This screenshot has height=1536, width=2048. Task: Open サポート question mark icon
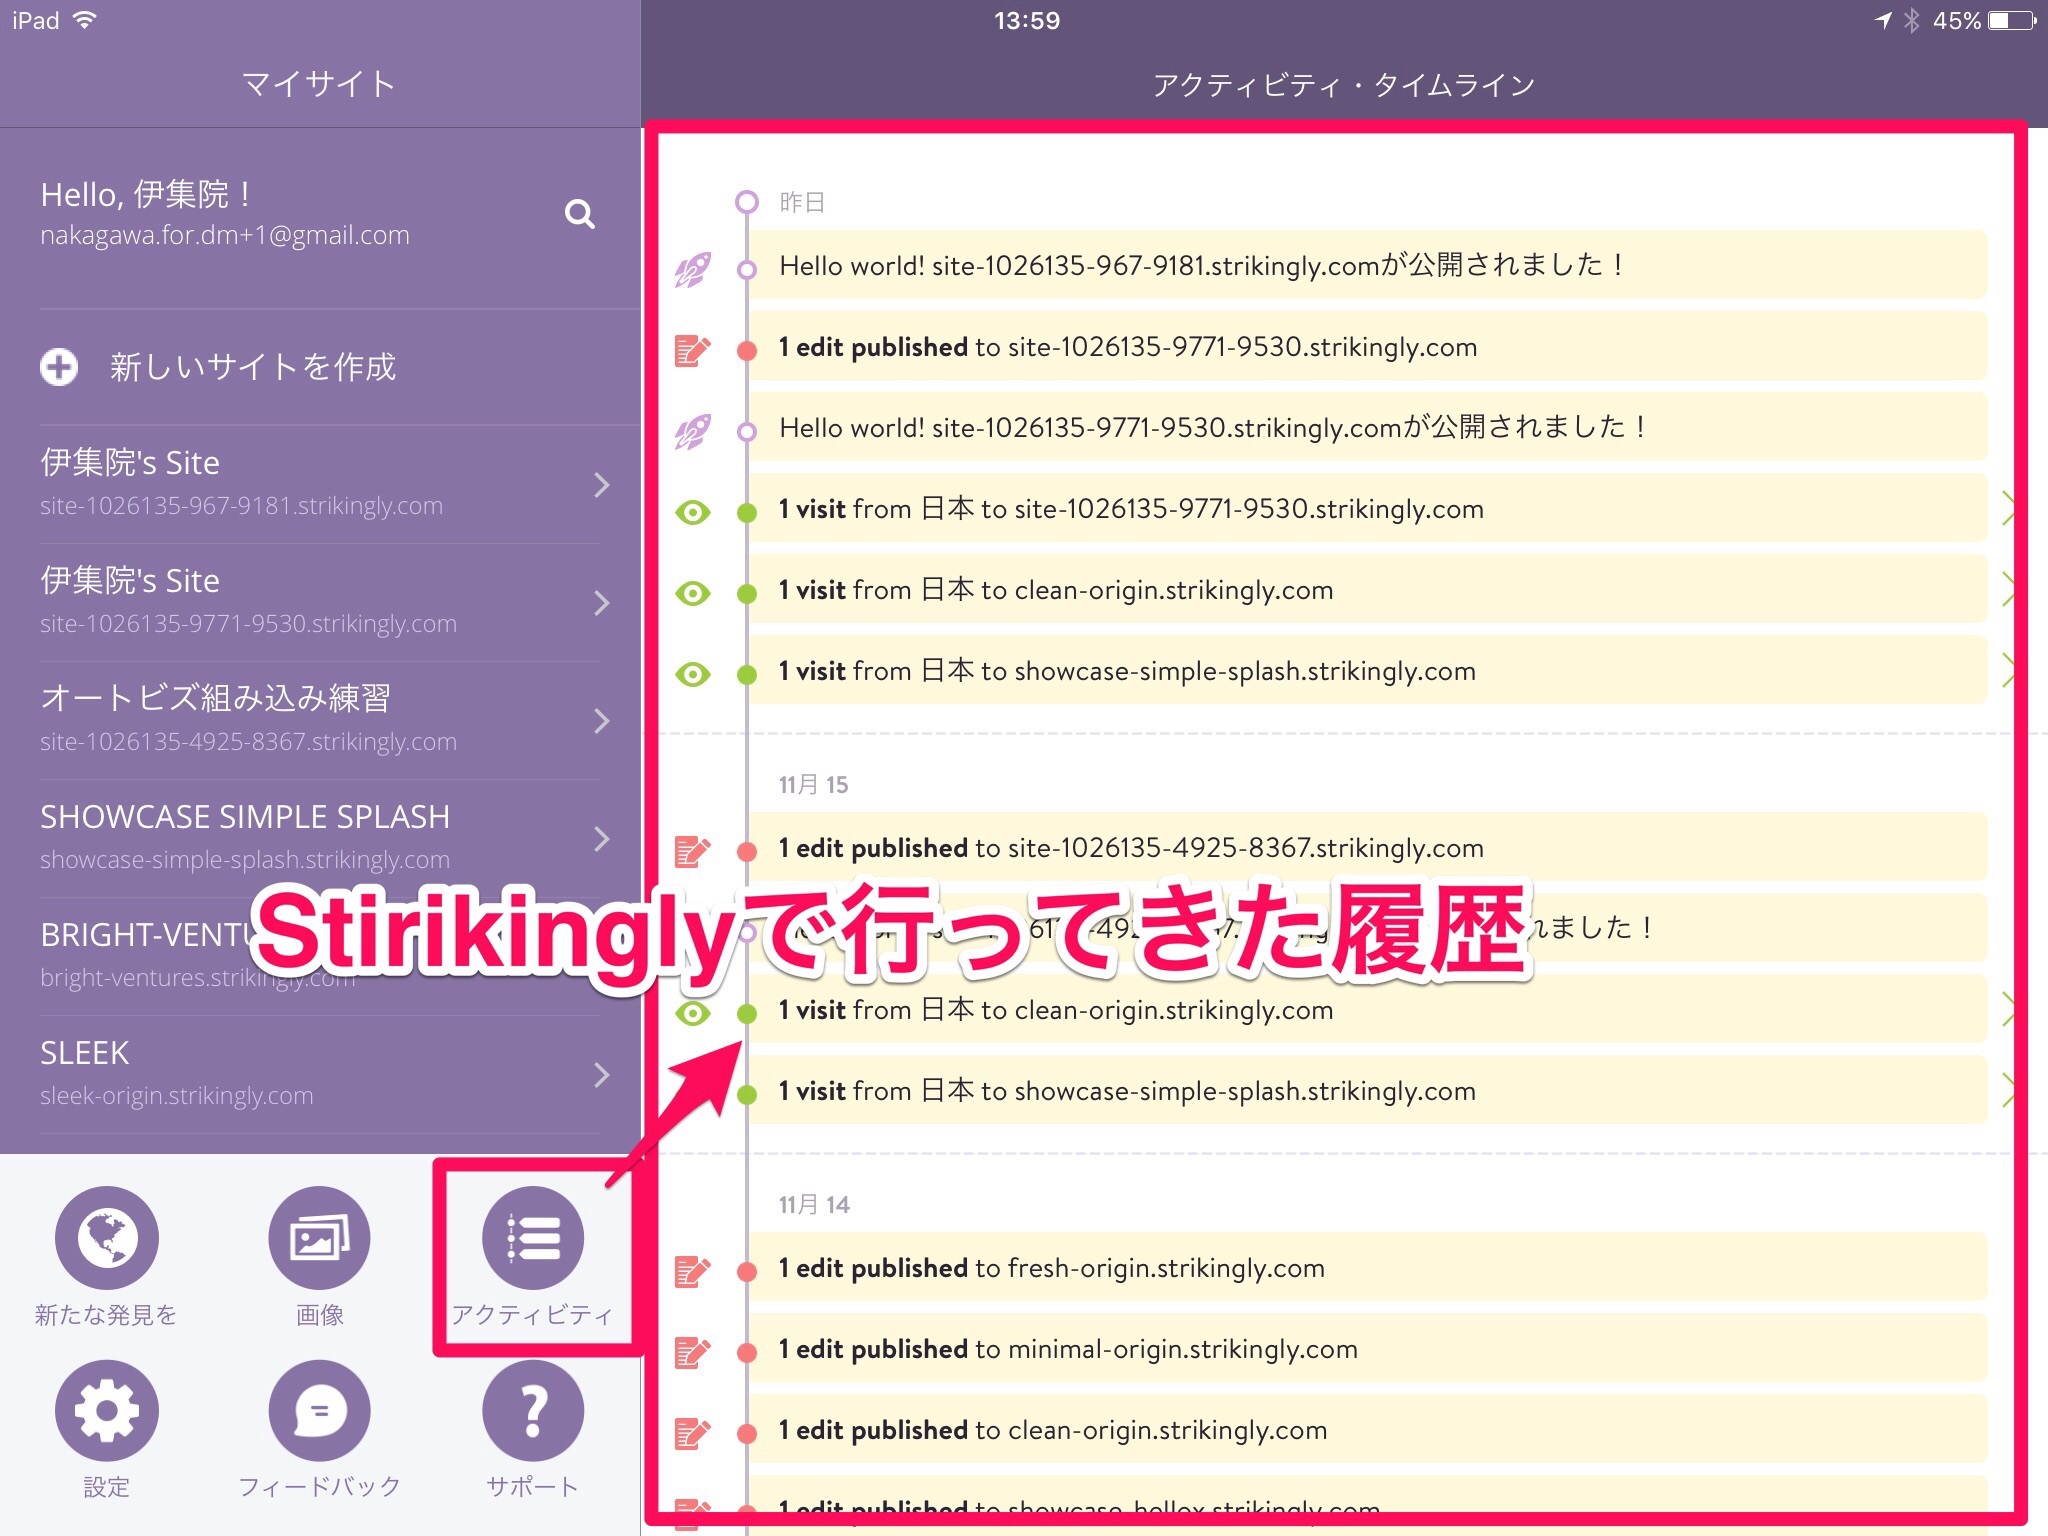coord(532,1410)
